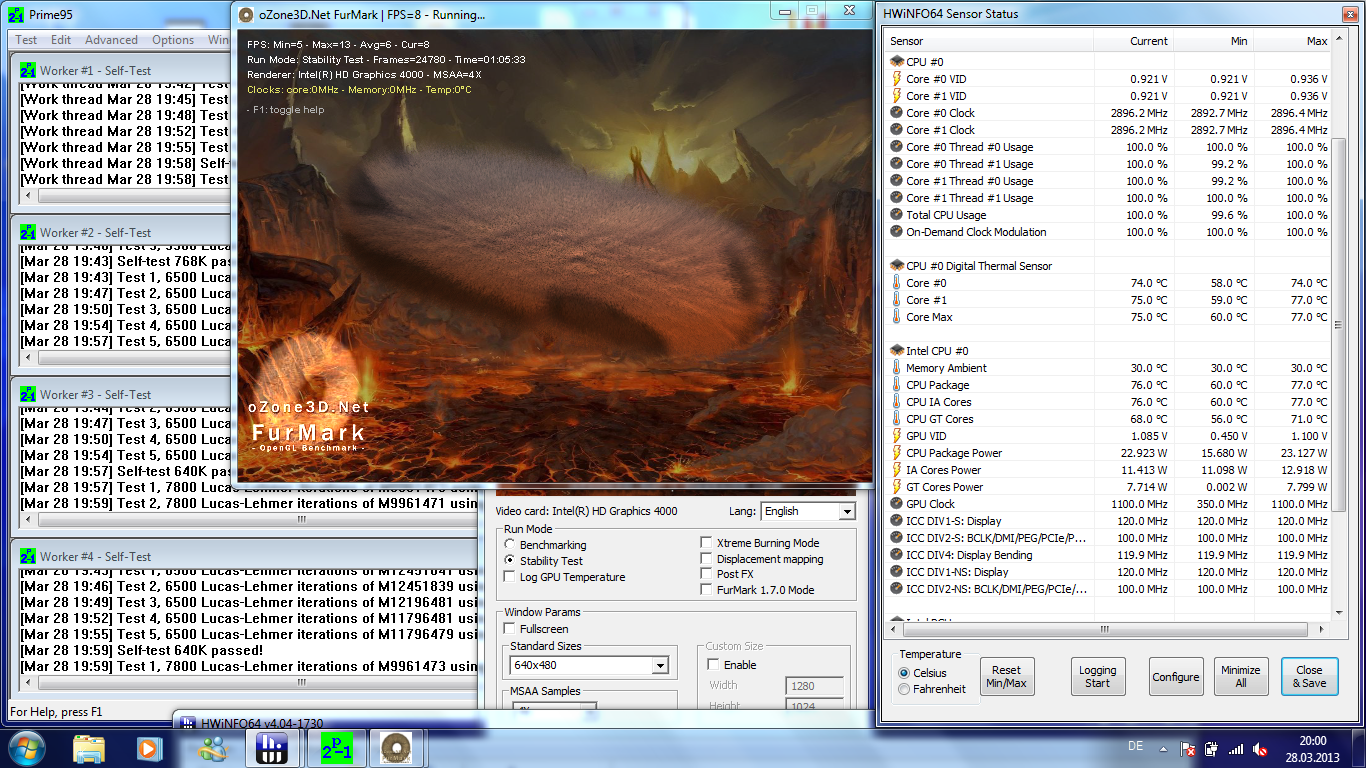Enable the Post FX checkbox
Viewport: 1366px width, 768px height.
[707, 574]
